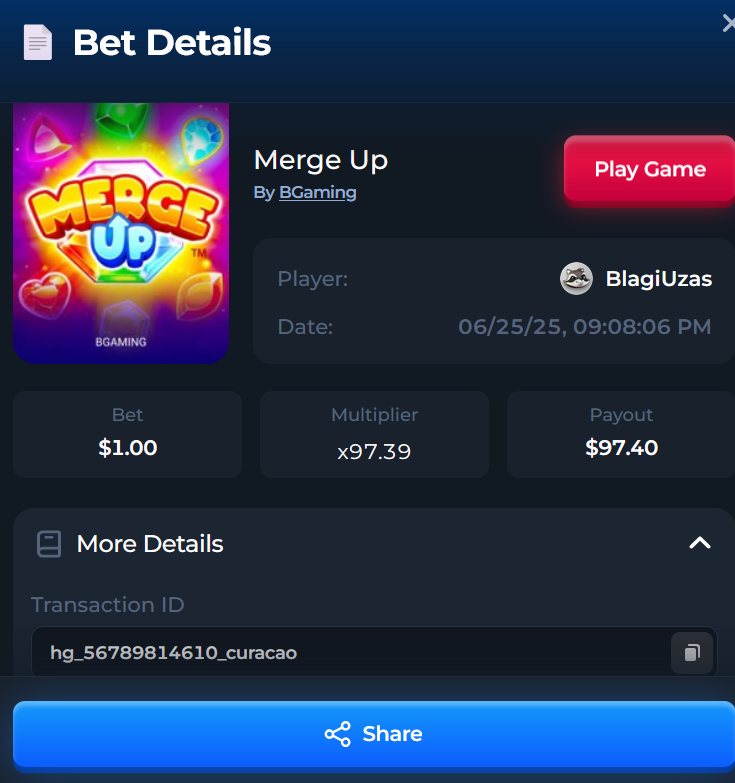Click the More Details book icon

[49, 544]
